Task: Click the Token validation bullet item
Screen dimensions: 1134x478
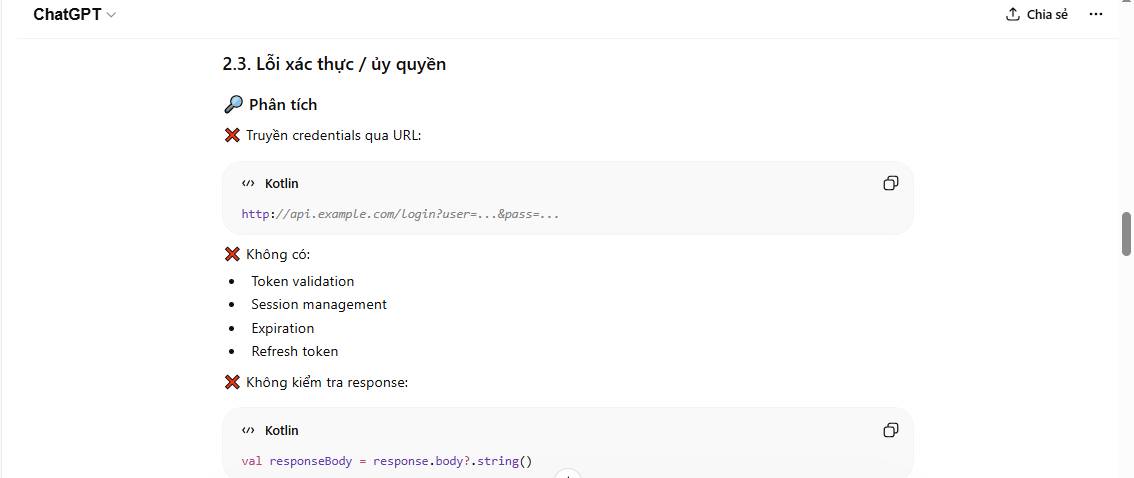Action: [302, 281]
